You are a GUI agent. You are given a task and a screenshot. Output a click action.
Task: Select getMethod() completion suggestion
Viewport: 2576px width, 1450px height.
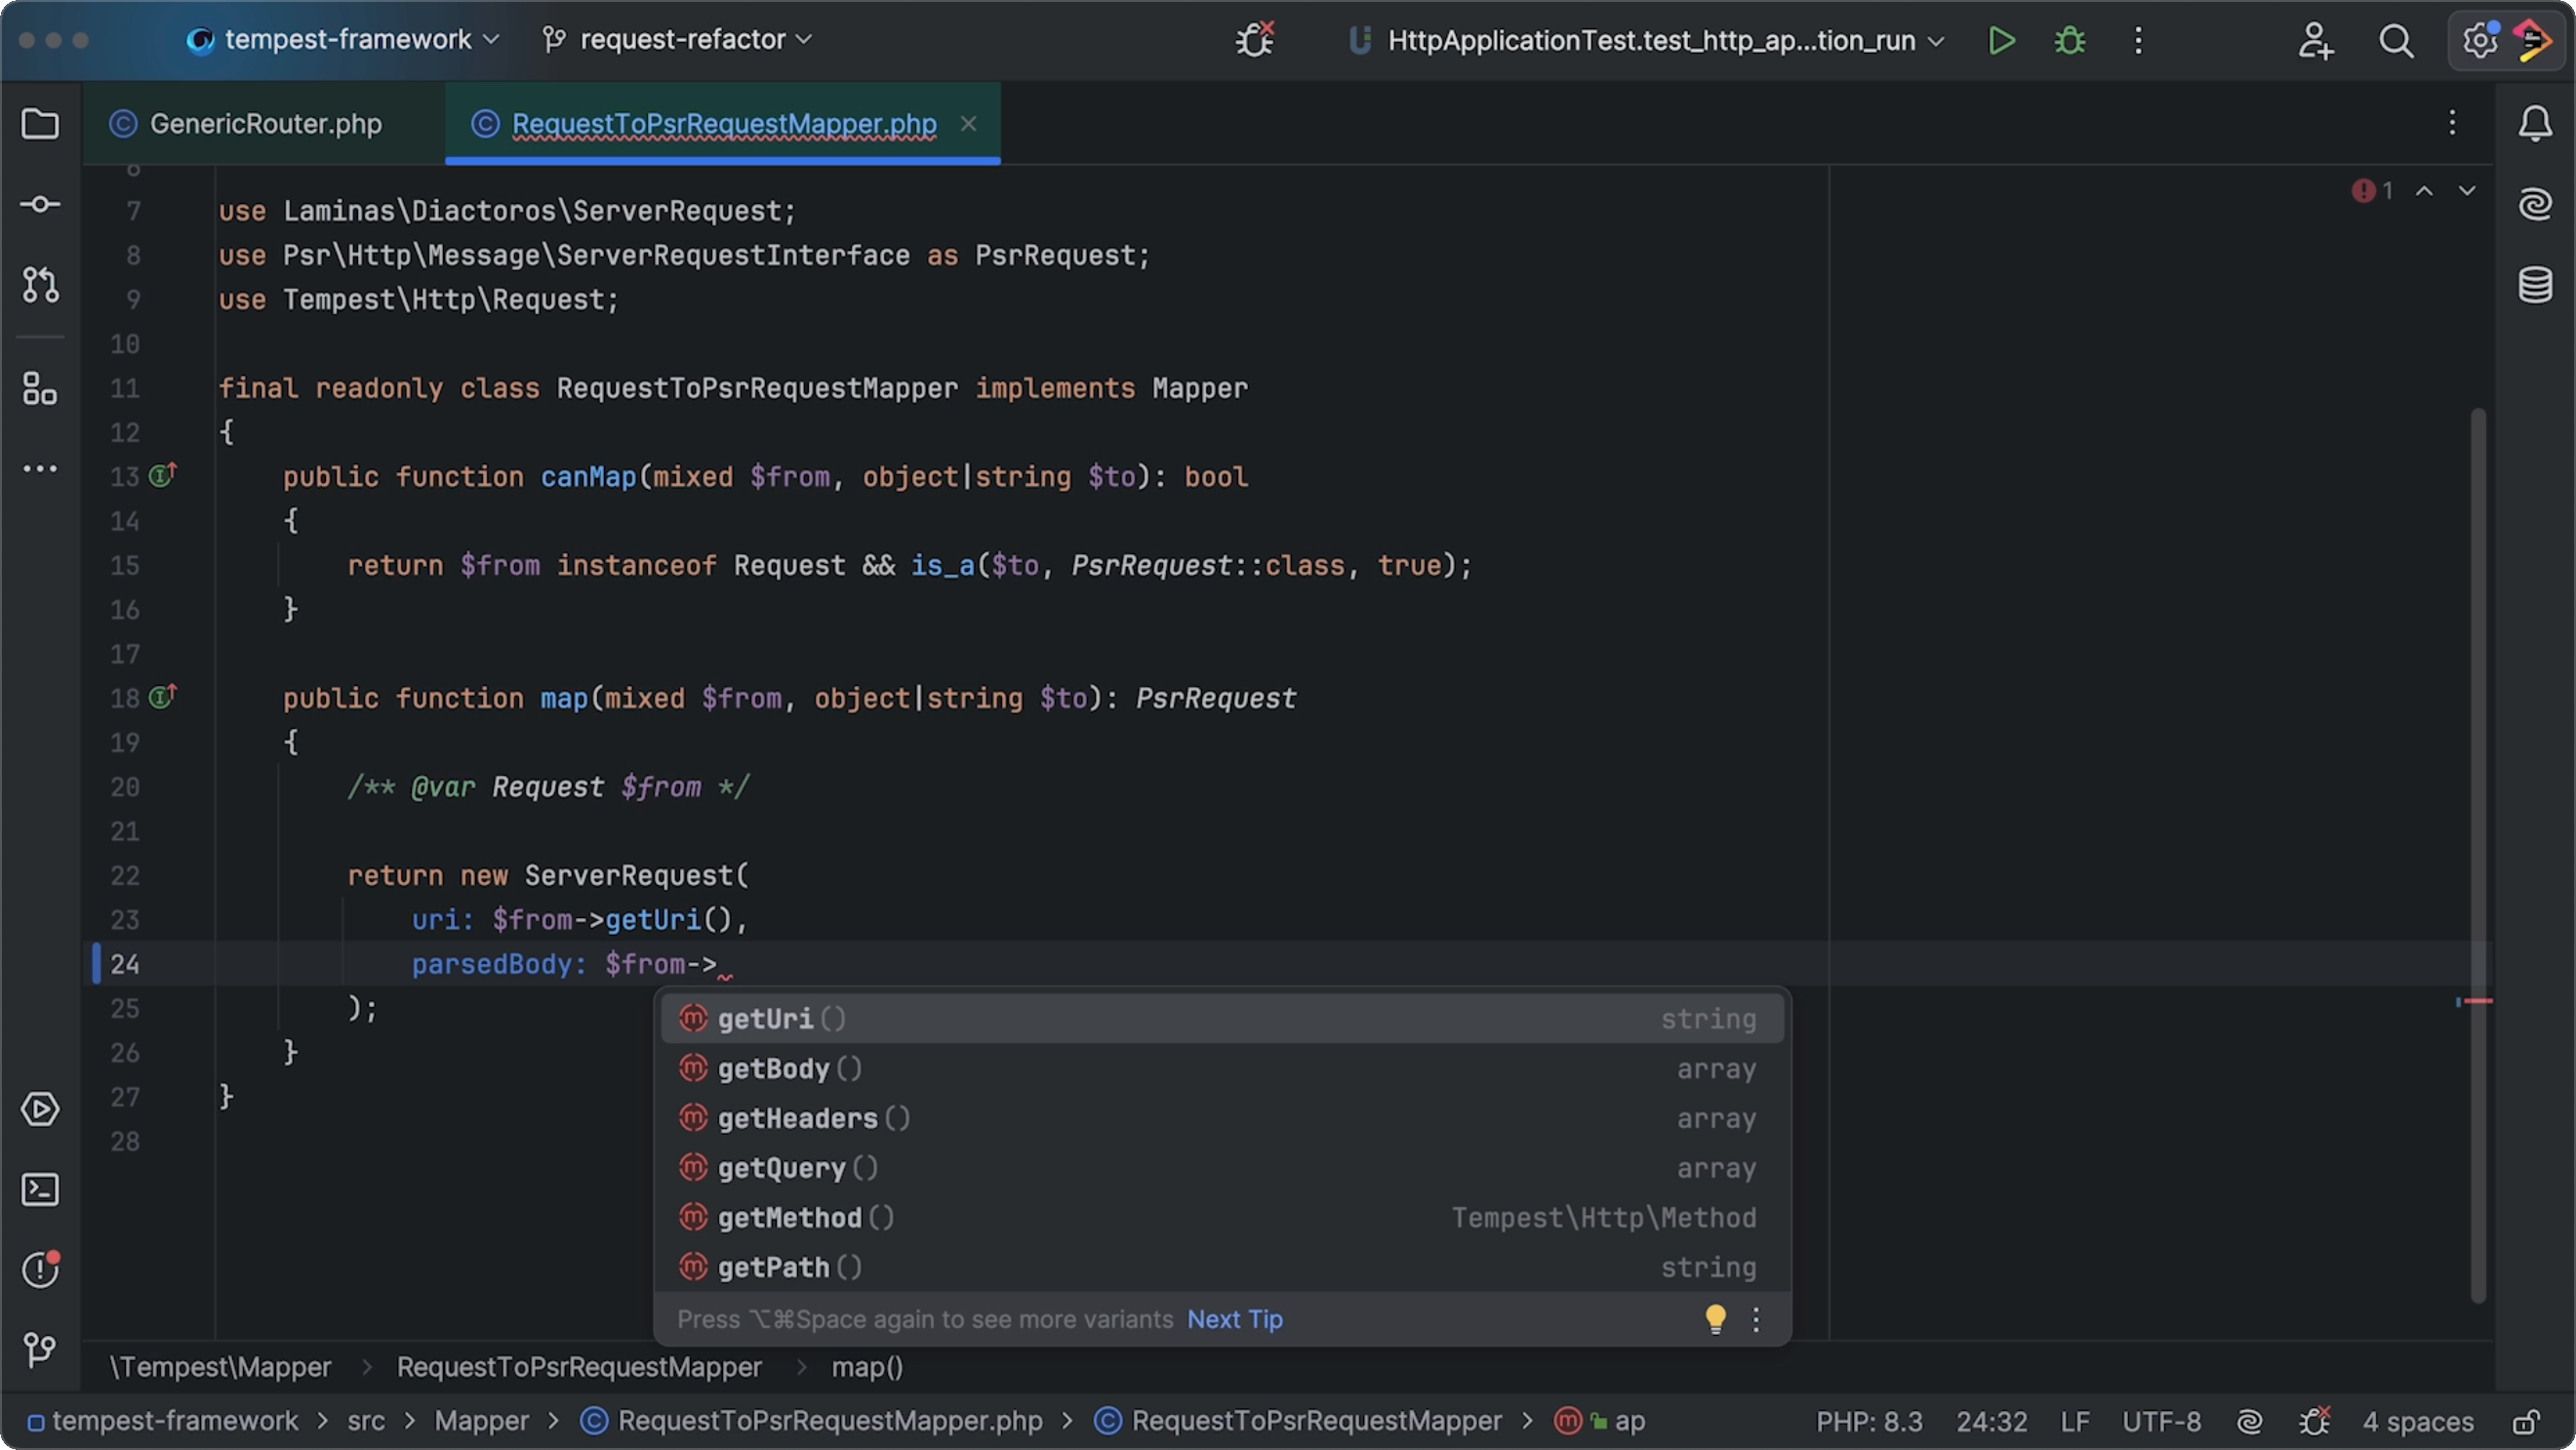1222,1217
